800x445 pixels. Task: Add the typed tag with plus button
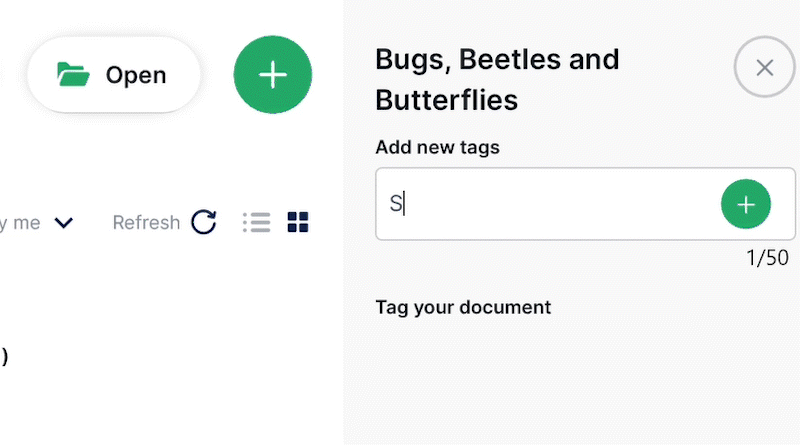click(x=745, y=204)
